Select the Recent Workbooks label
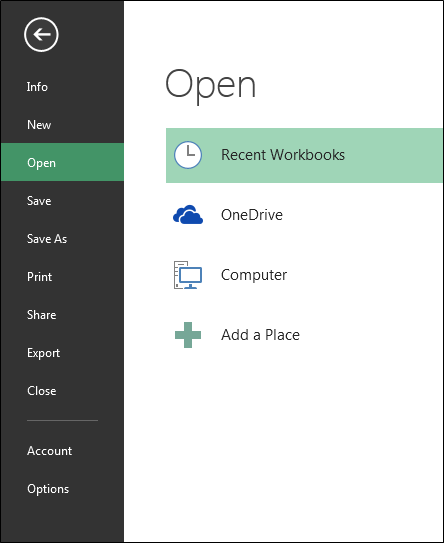This screenshot has width=444, height=543. click(x=283, y=155)
